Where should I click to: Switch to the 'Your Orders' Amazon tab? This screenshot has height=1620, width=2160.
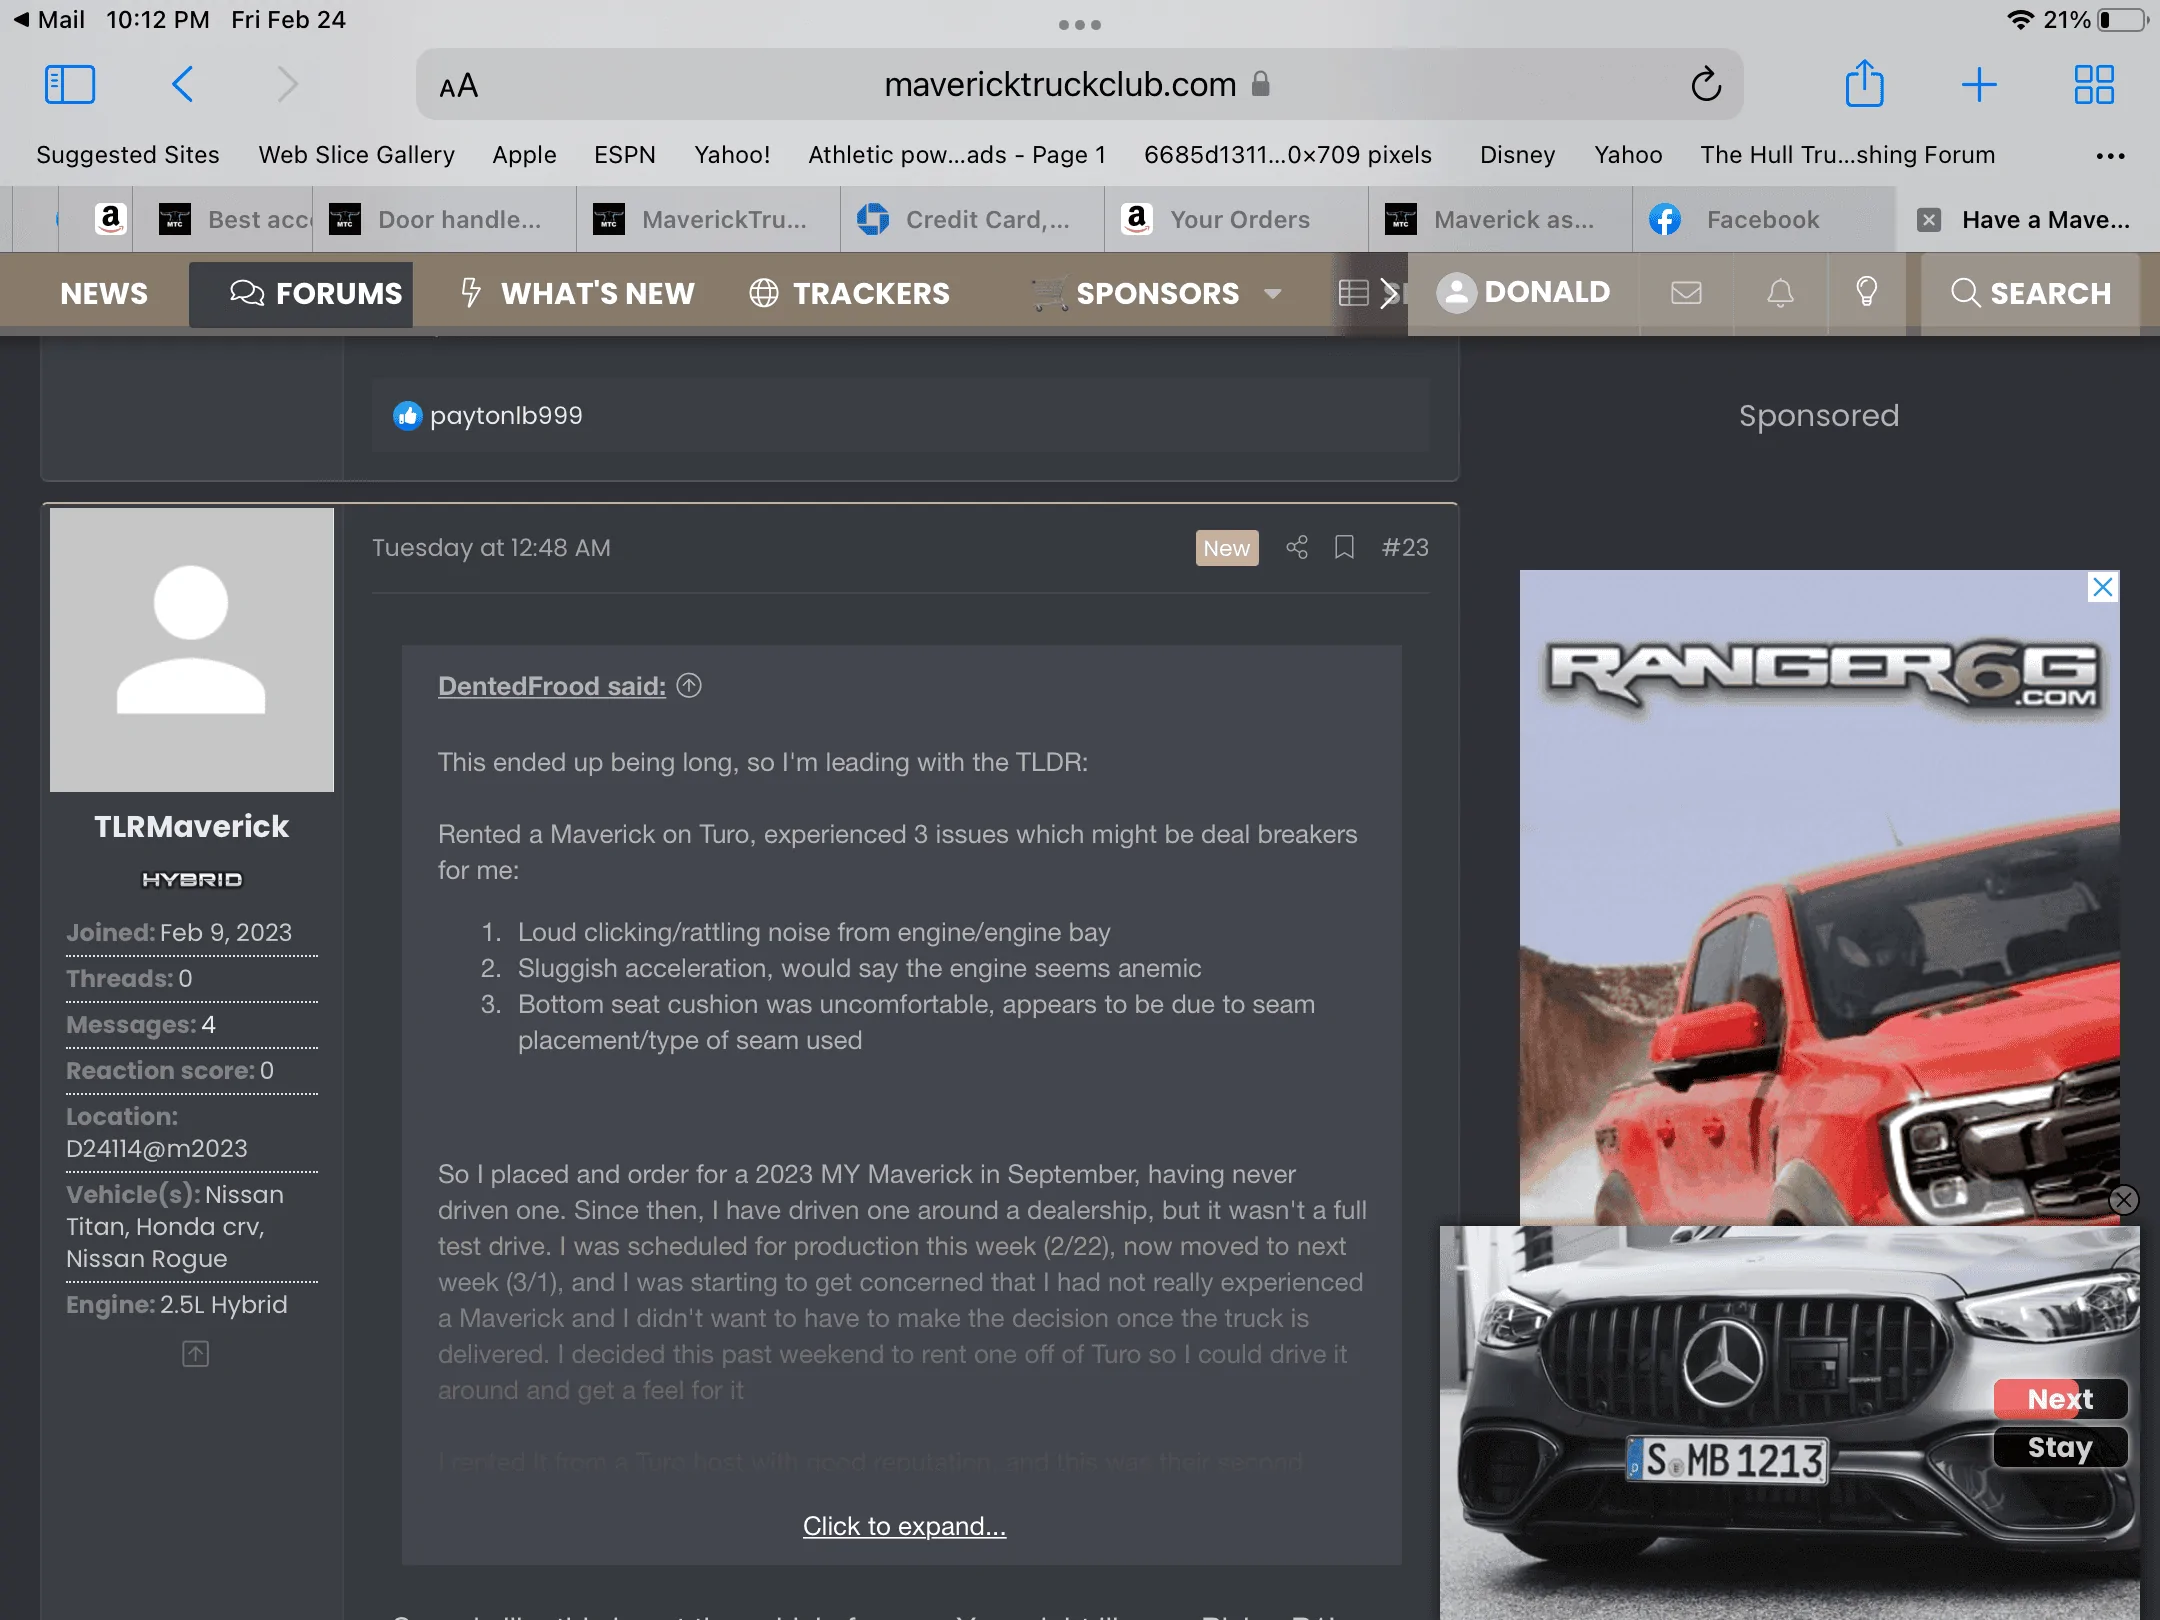[1236, 220]
